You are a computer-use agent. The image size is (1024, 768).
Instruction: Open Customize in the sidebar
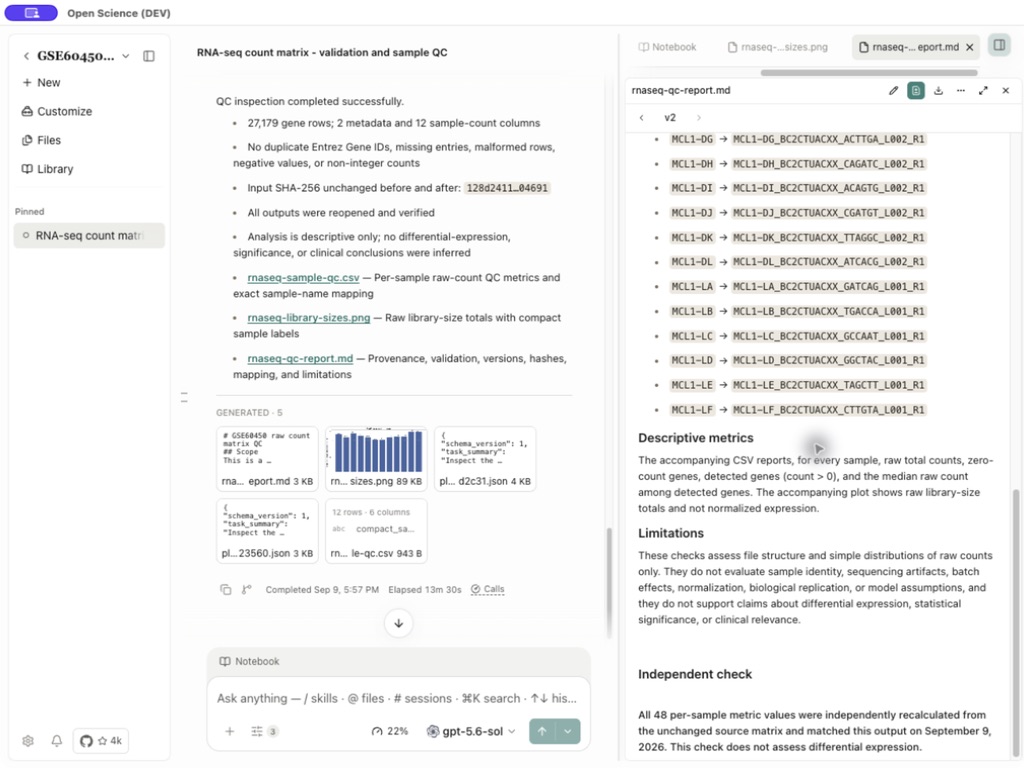point(57,112)
